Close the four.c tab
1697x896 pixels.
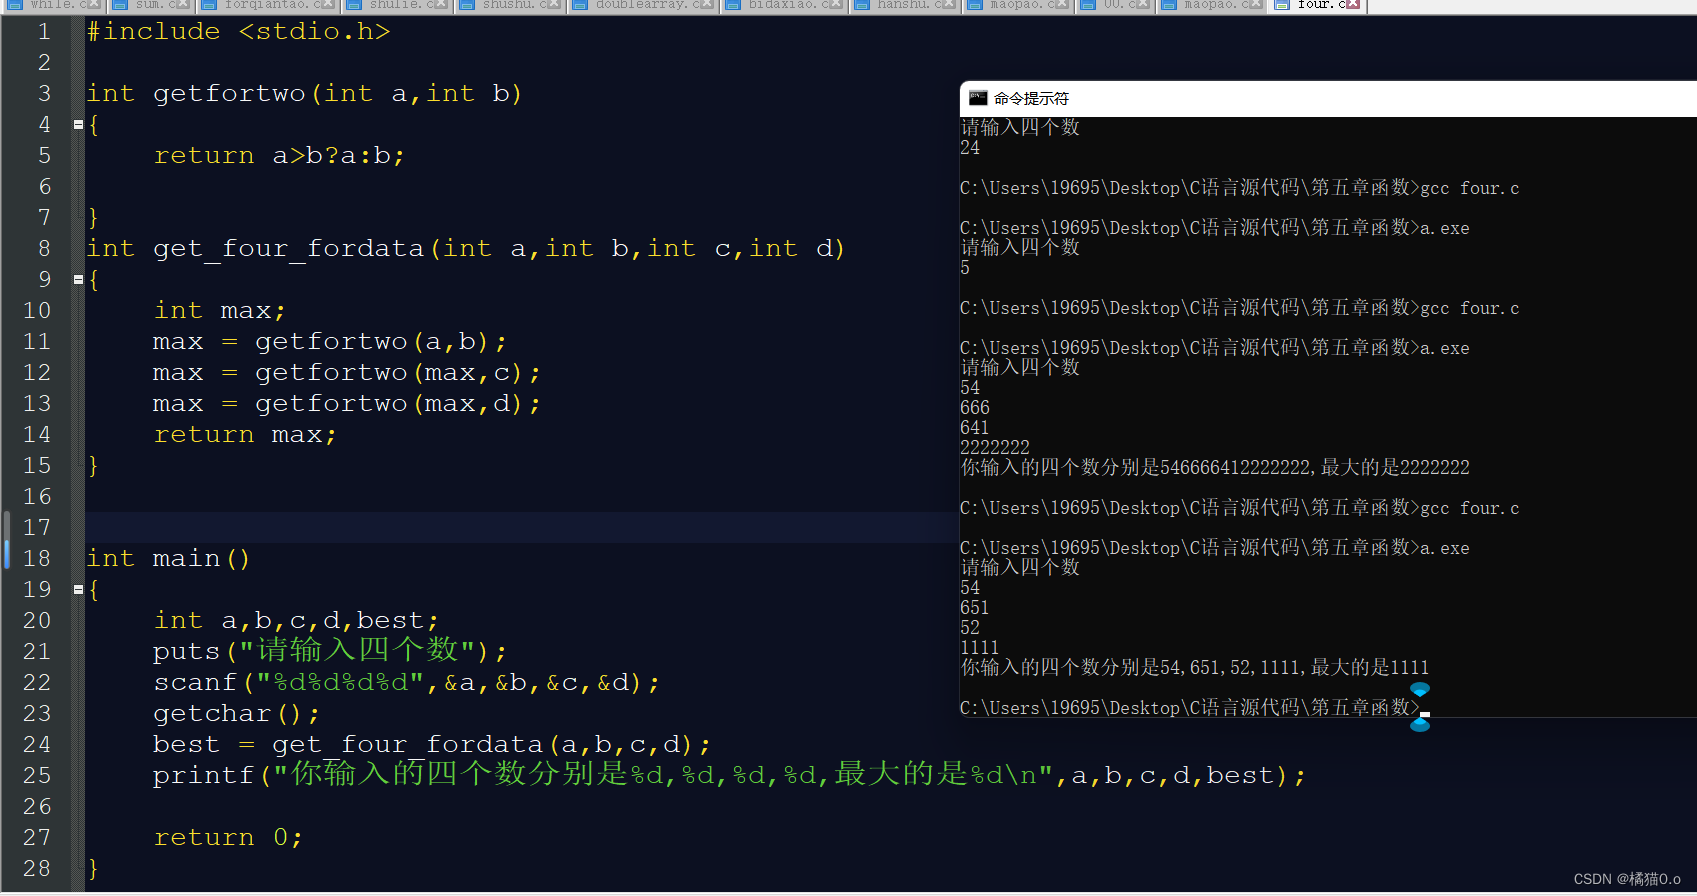[1353, 5]
